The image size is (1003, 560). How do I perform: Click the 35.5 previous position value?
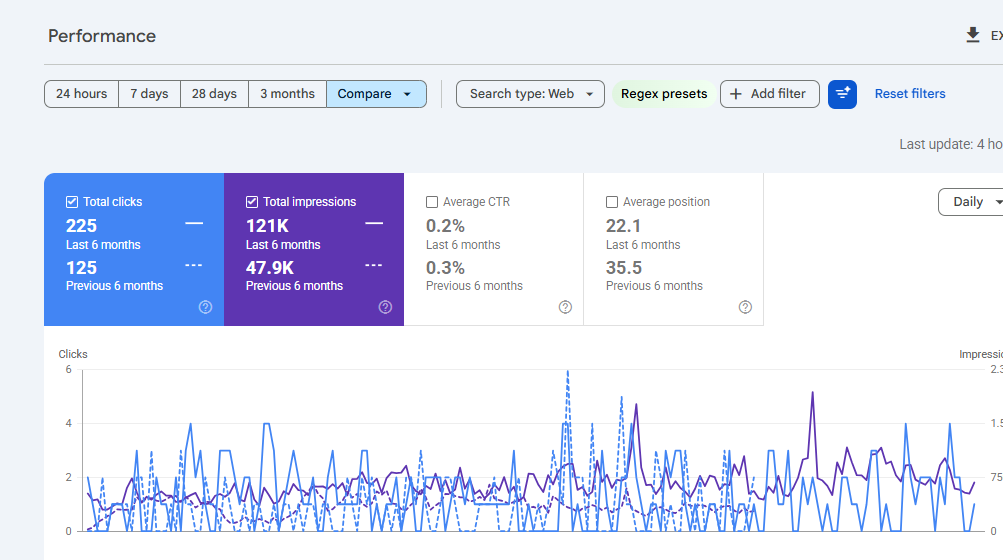point(624,268)
